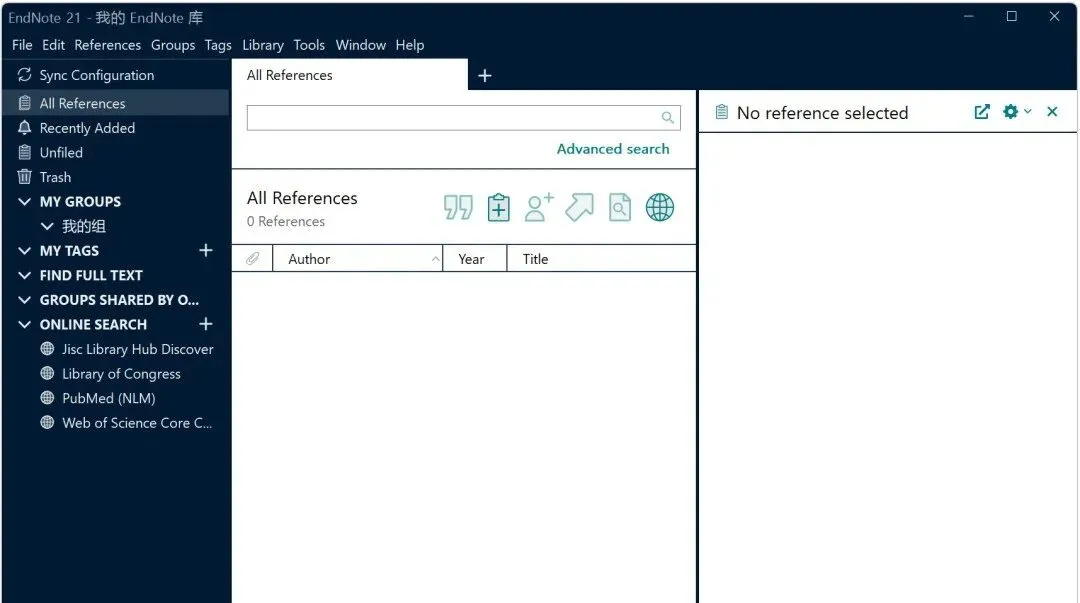Collapse the MY GROUPS section
The width and height of the screenshot is (1080, 603).
coord(25,202)
